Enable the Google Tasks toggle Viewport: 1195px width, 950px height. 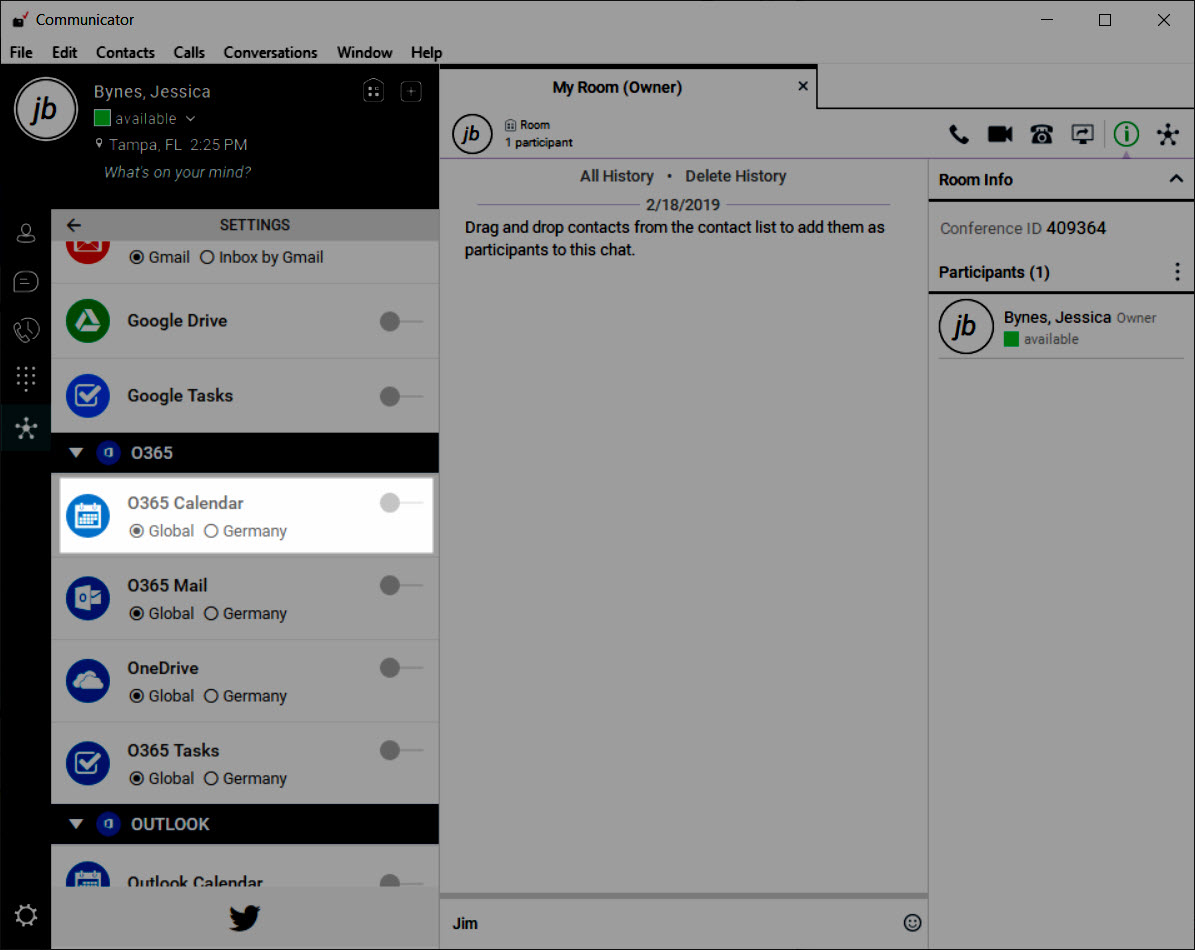pyautogui.click(x=401, y=396)
